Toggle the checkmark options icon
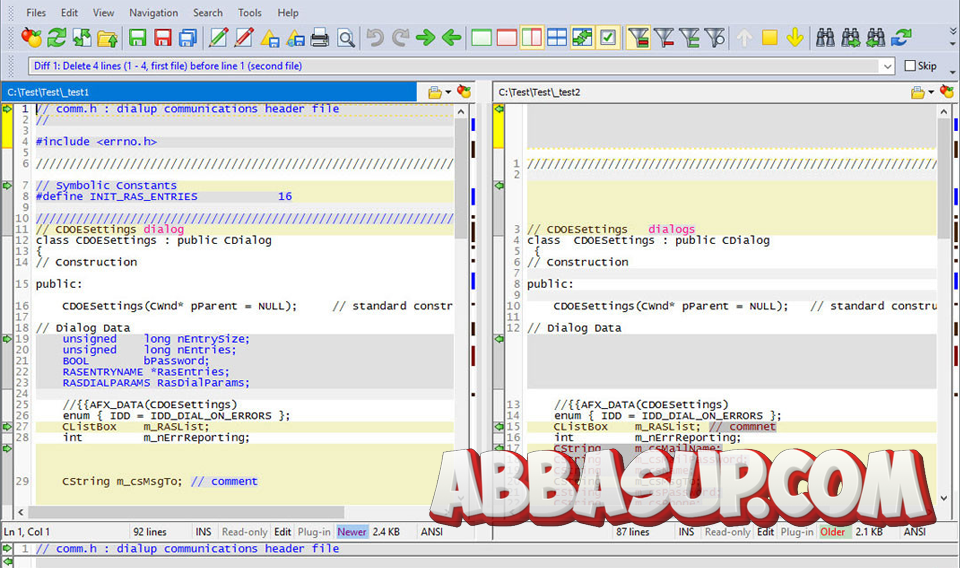 pyautogui.click(x=608, y=38)
